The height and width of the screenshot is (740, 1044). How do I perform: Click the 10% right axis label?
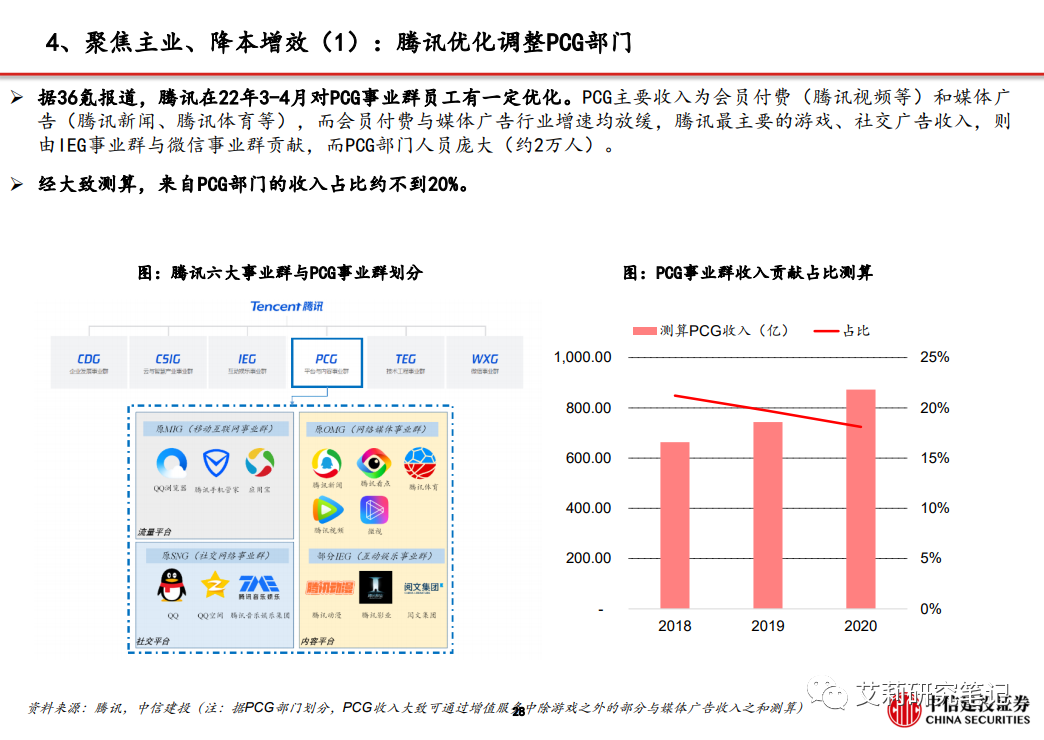934,508
